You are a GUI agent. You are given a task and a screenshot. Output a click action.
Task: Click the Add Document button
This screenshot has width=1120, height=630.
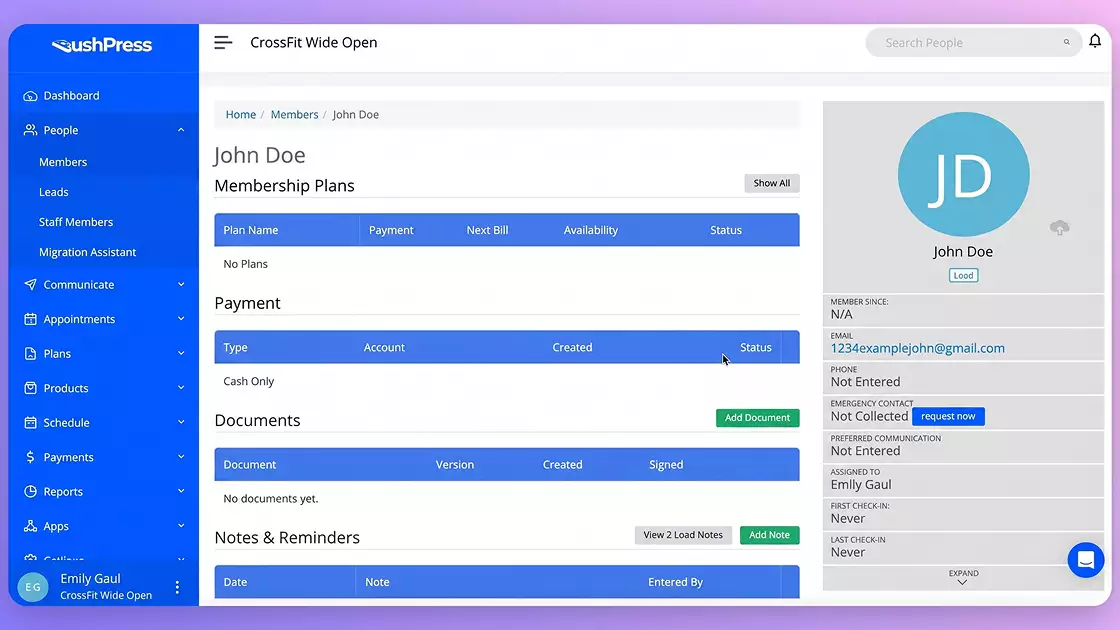click(757, 418)
